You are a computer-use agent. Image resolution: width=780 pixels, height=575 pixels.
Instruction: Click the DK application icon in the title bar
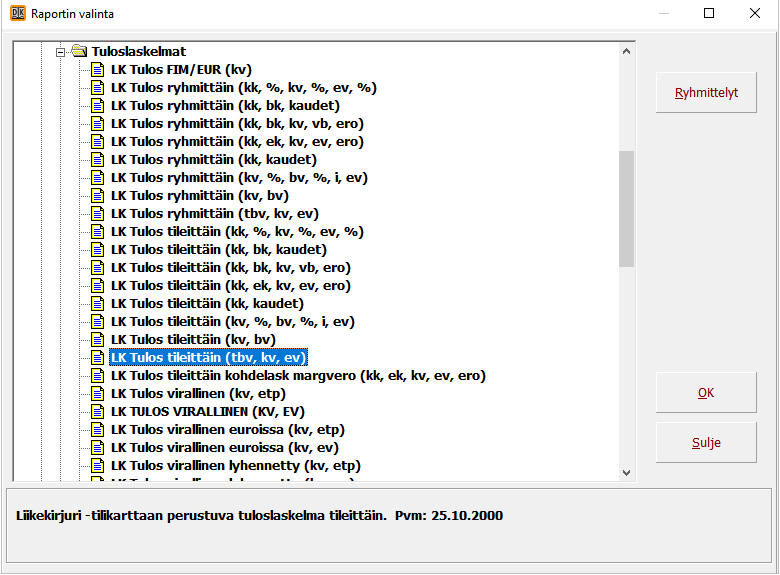pos(15,14)
